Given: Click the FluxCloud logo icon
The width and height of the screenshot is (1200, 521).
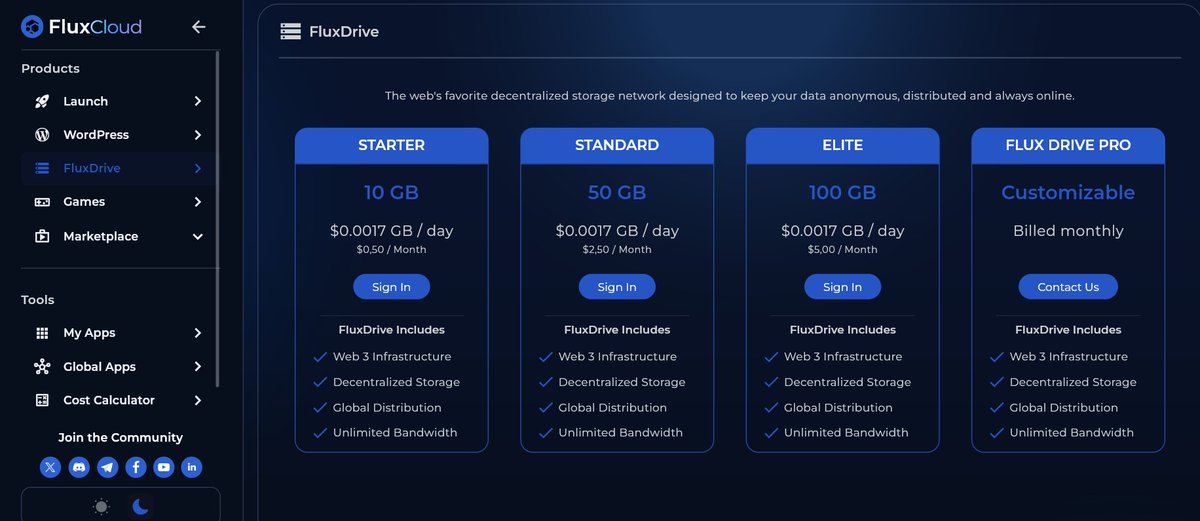Looking at the screenshot, I should coord(32,27).
